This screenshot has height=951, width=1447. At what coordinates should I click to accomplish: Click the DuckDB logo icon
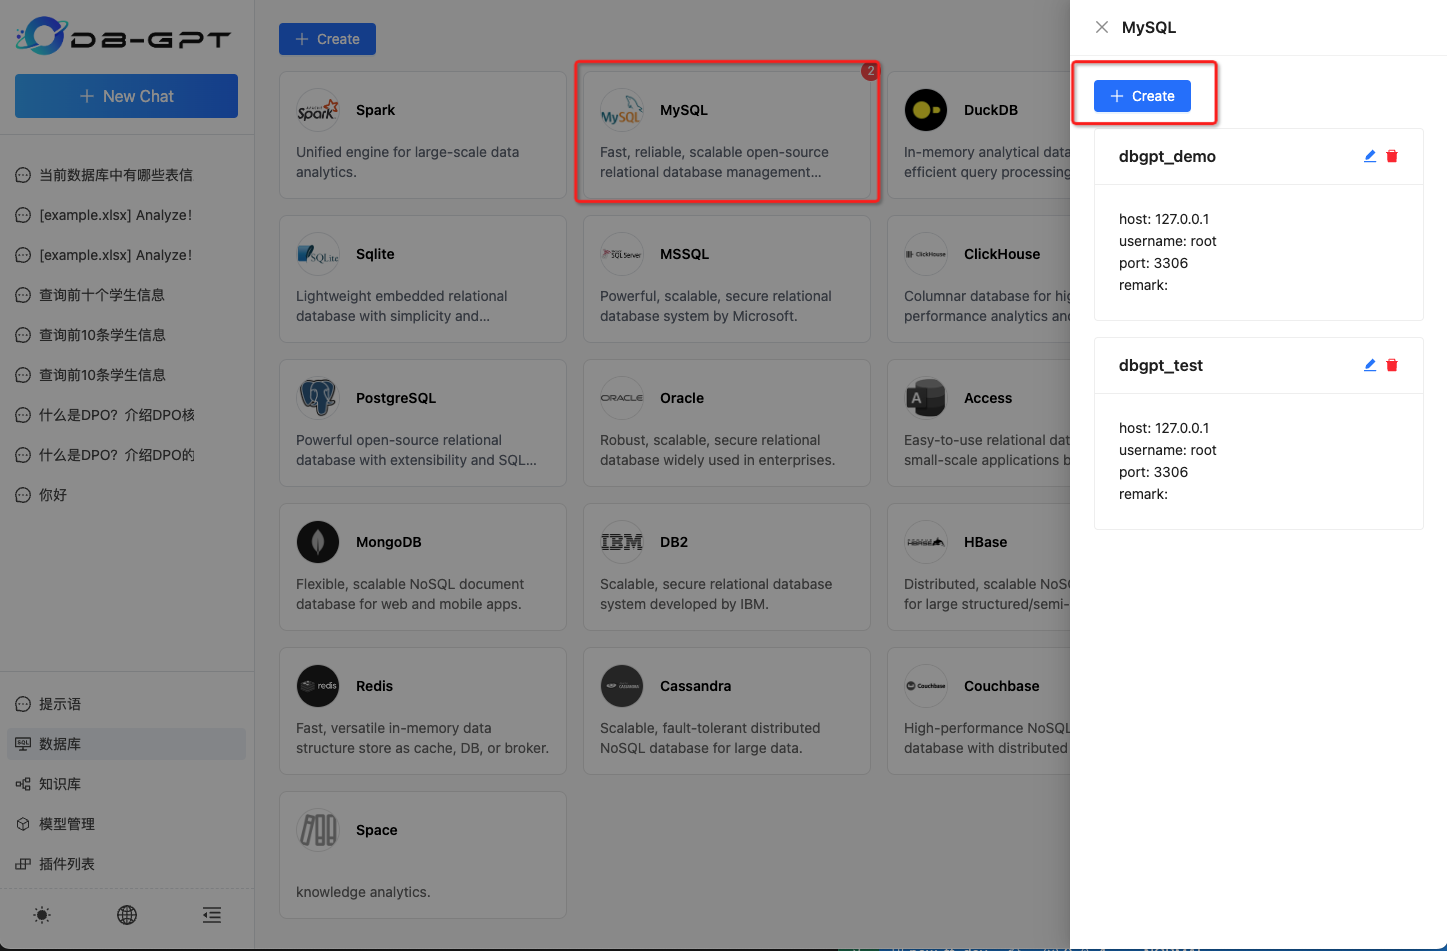926,110
